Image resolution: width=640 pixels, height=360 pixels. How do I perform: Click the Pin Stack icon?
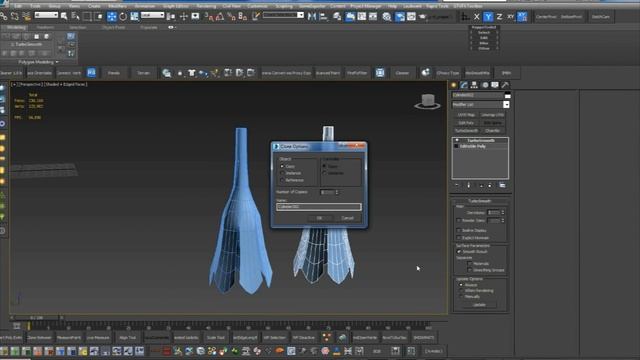point(457,185)
